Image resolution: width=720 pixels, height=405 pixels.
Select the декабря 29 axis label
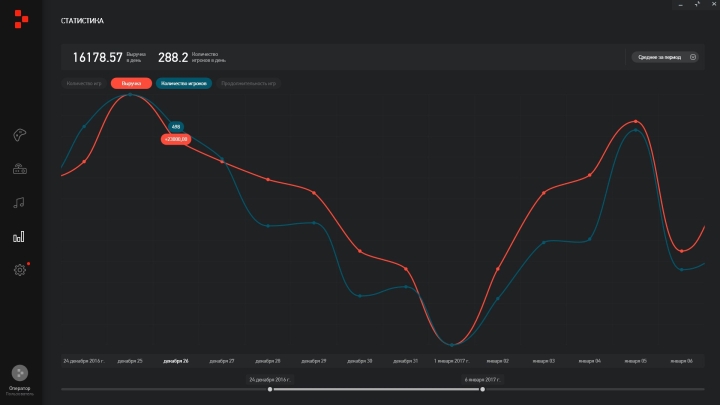(314, 361)
